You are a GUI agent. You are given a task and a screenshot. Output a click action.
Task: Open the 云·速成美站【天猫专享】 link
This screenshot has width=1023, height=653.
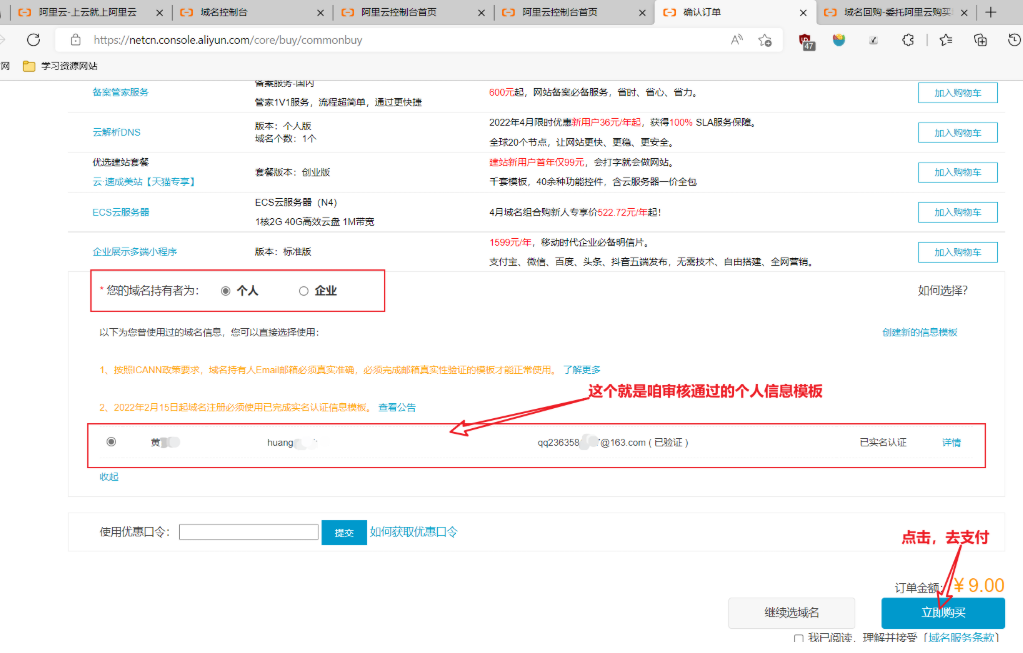pos(144,181)
